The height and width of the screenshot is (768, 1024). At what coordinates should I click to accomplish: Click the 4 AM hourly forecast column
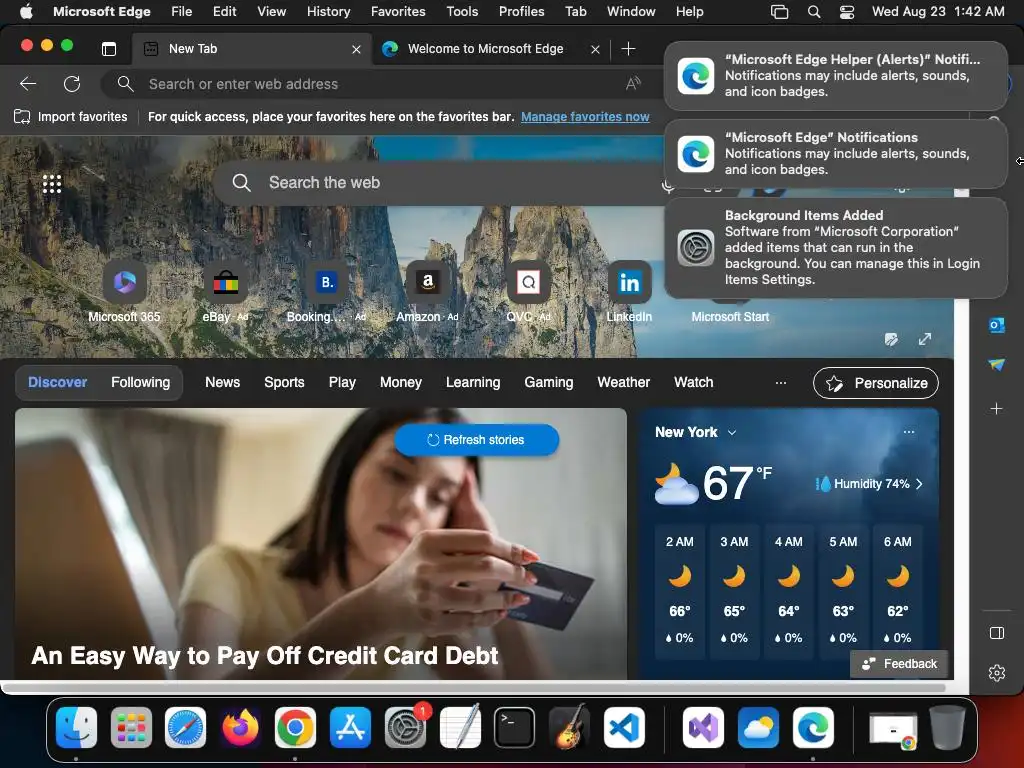788,590
